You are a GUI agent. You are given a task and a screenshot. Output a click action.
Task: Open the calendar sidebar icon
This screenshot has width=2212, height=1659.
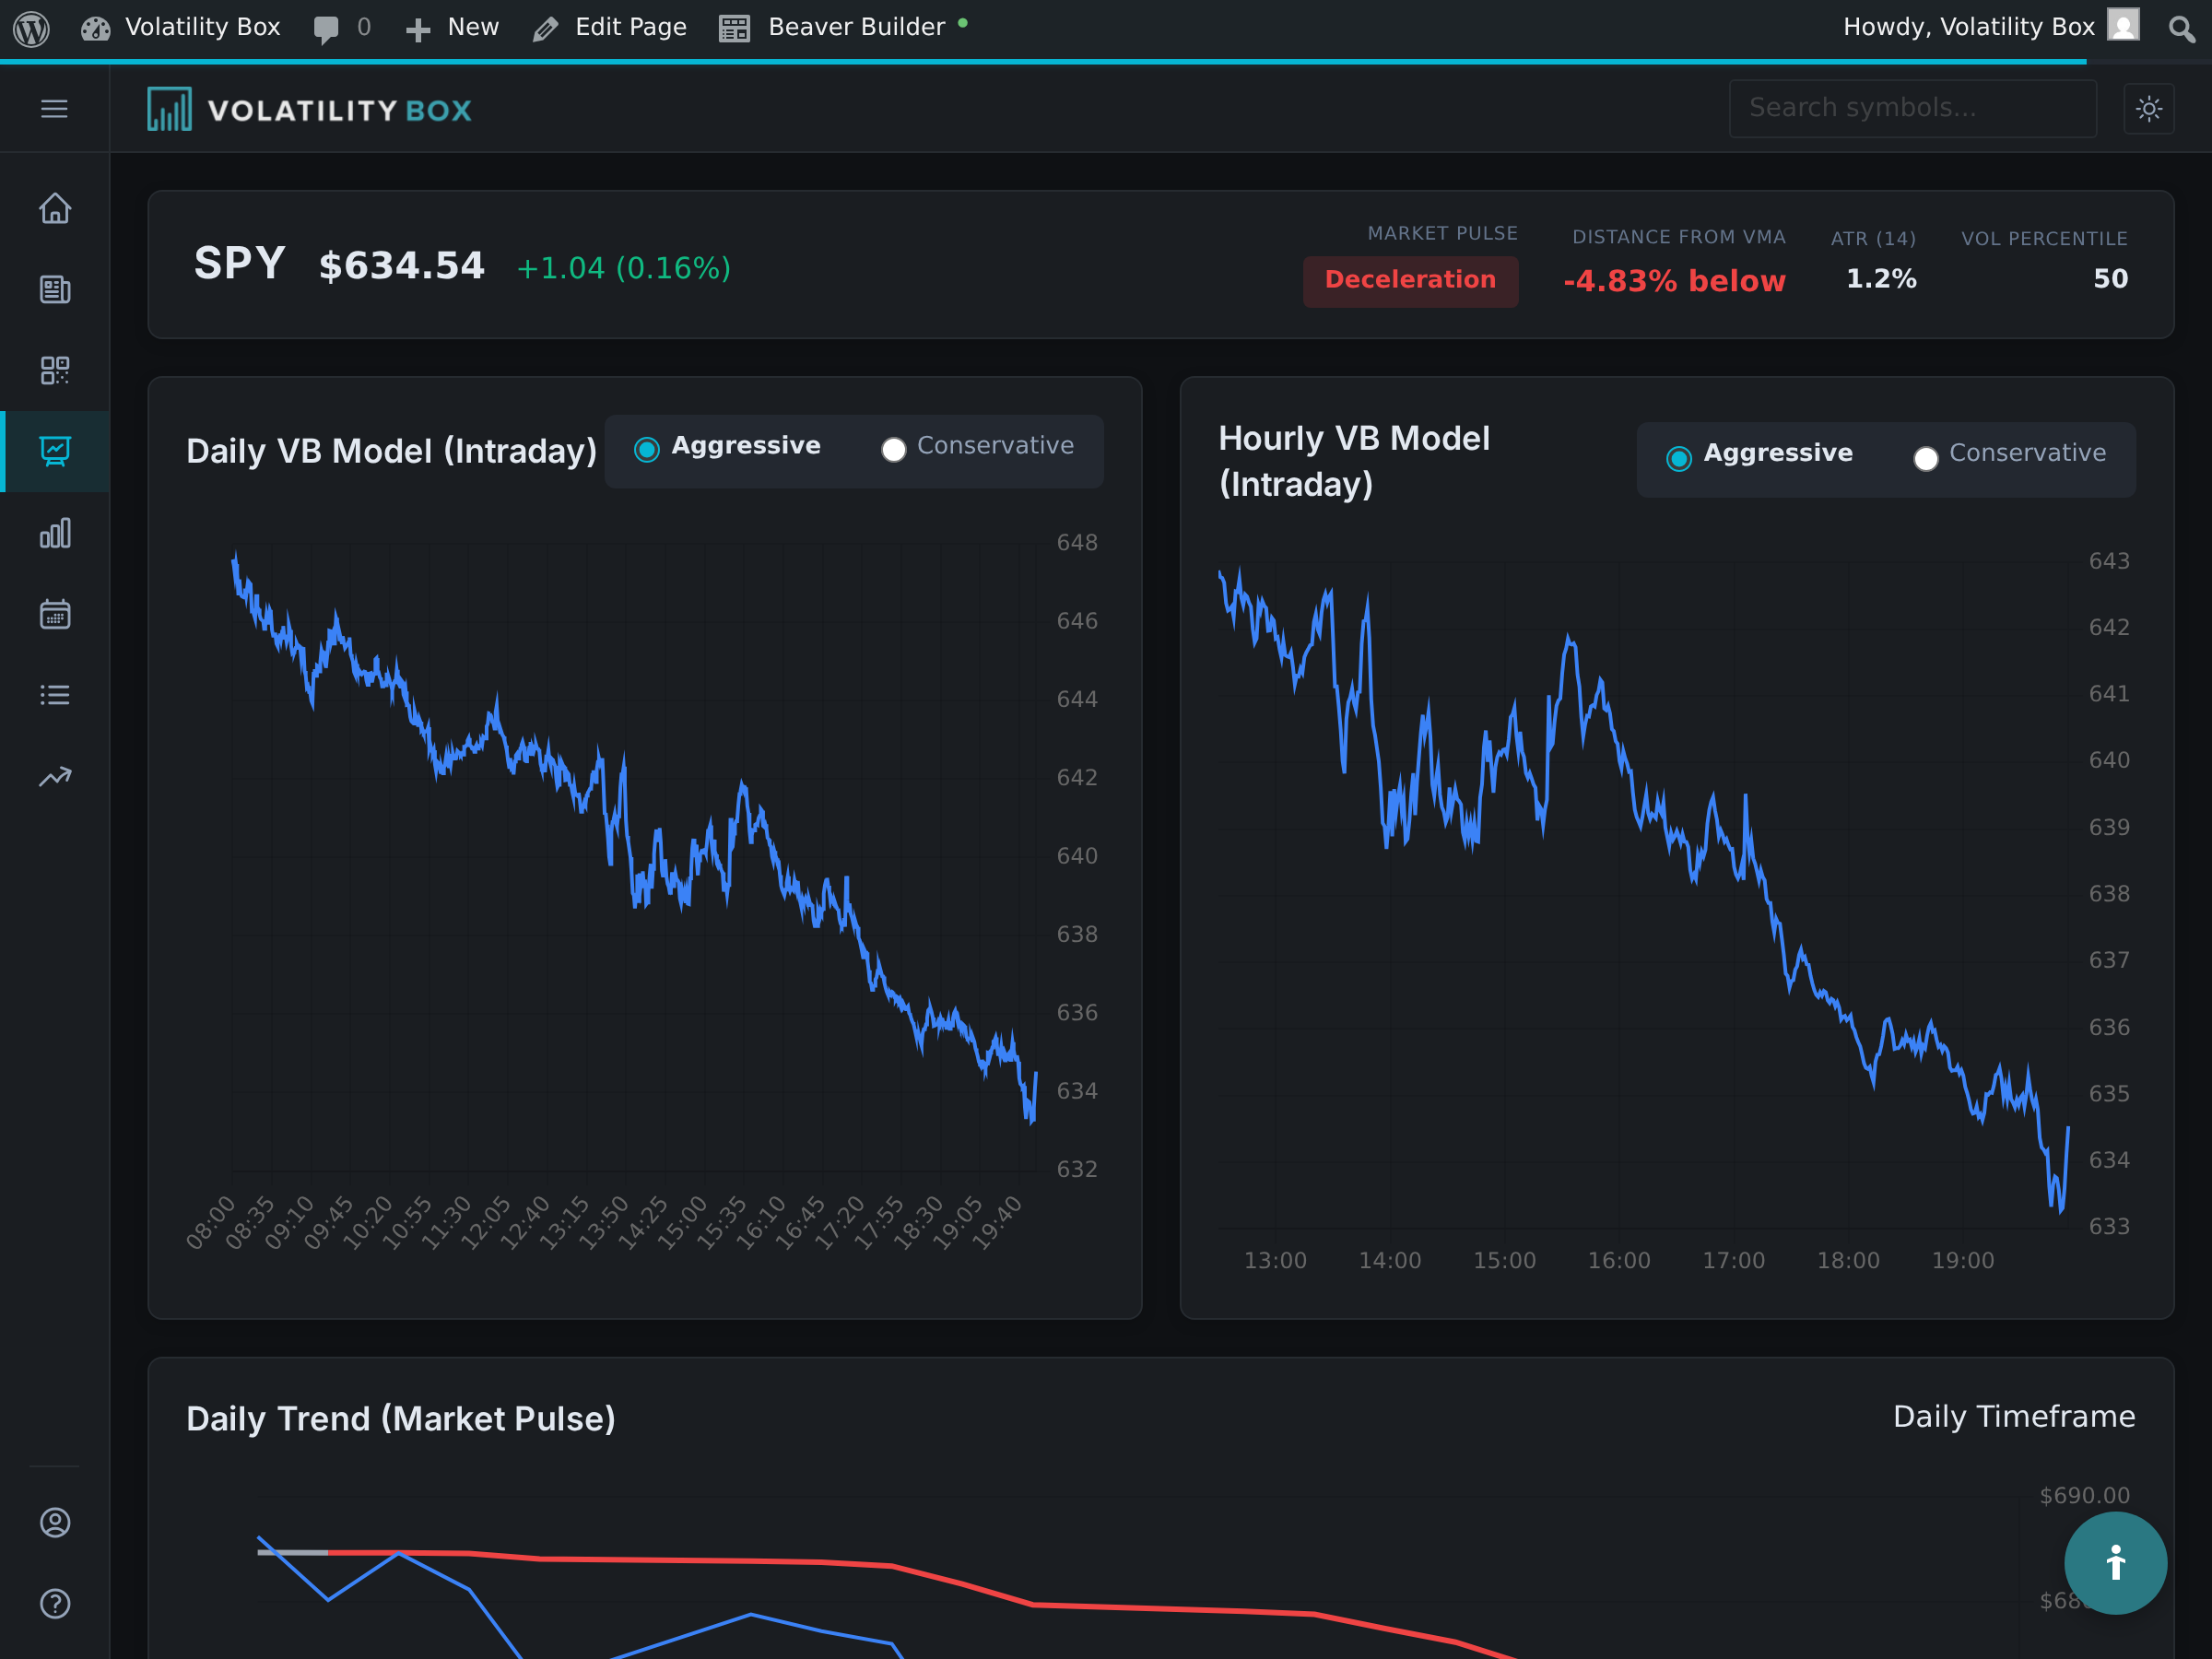point(55,614)
